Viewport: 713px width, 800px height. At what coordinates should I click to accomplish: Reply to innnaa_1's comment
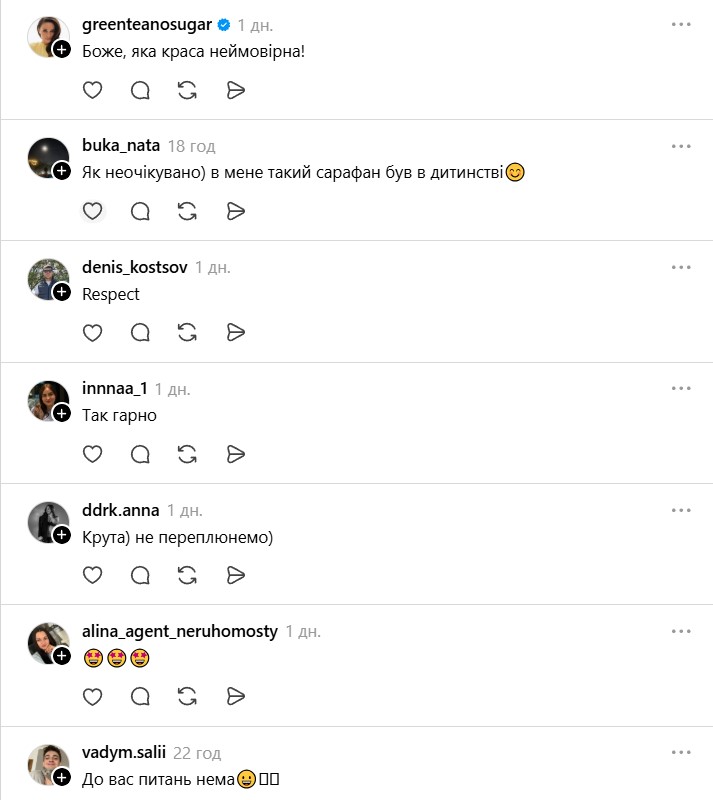(x=140, y=454)
